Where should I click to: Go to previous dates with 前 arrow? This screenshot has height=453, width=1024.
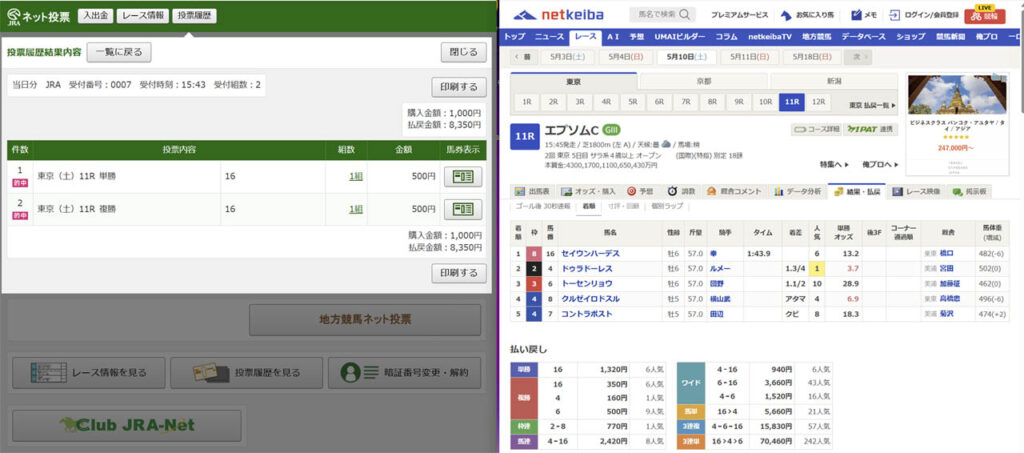coord(523,57)
